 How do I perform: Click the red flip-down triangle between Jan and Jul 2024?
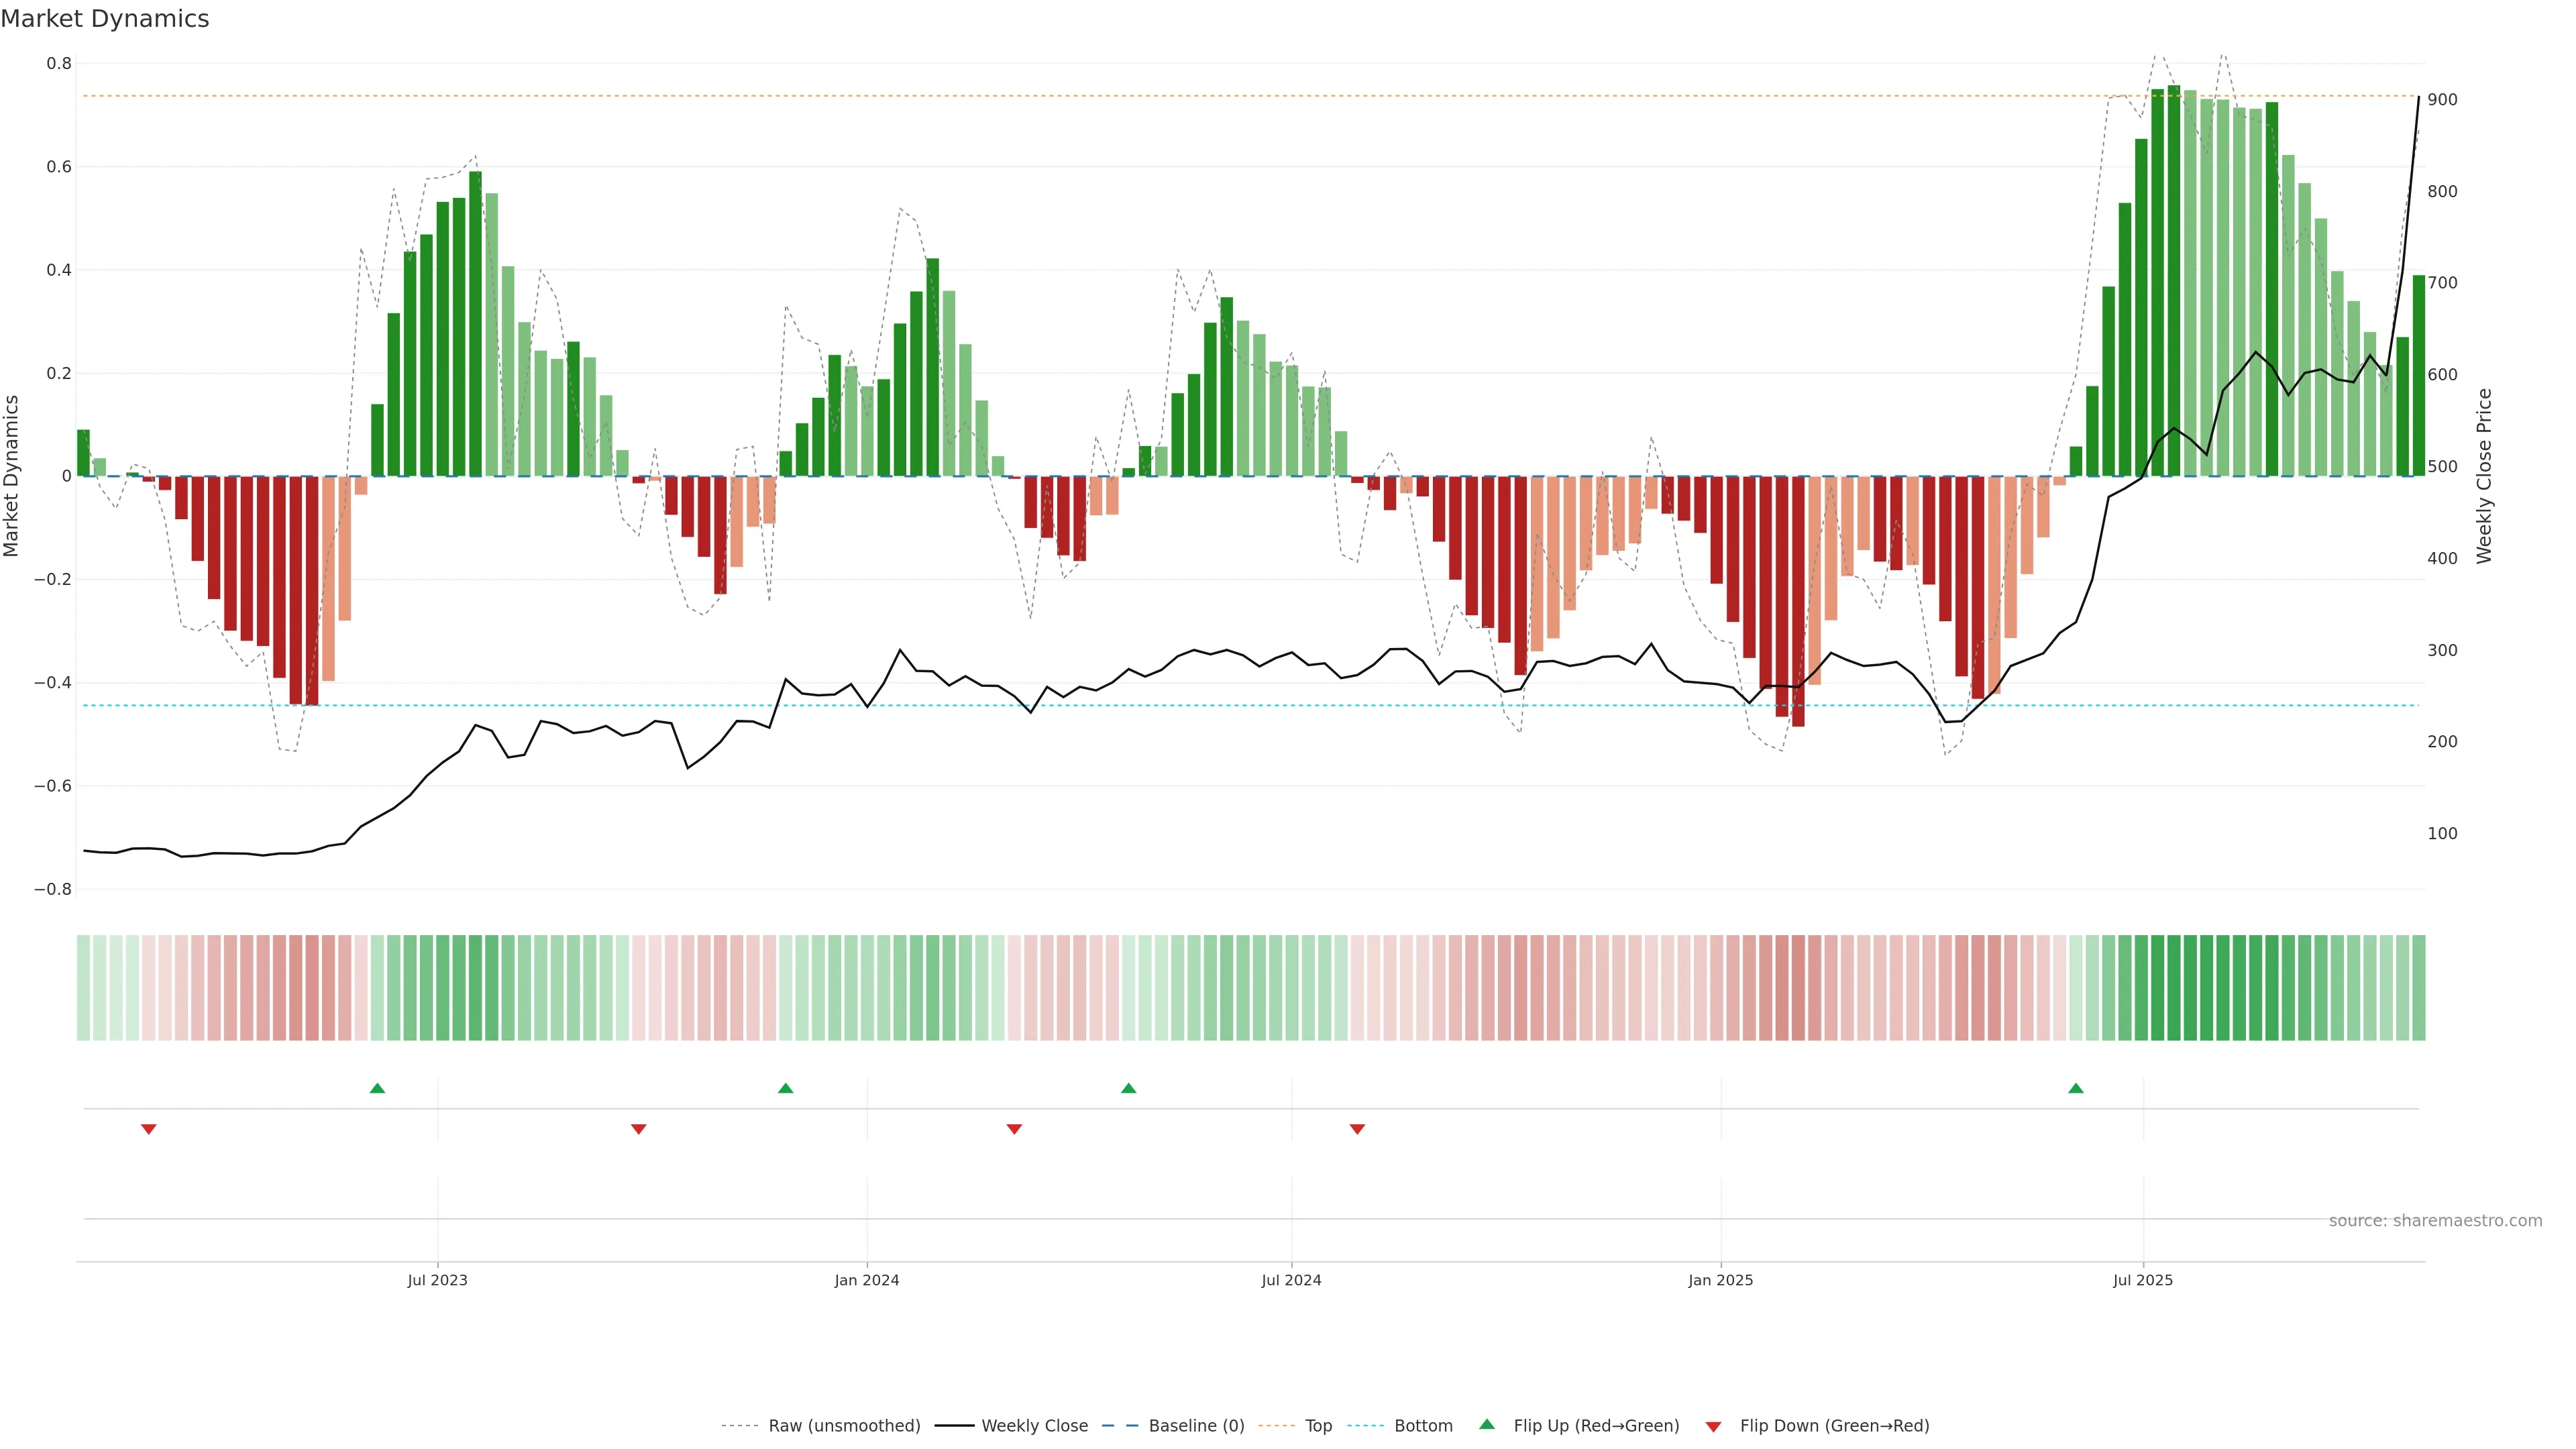point(1014,1129)
